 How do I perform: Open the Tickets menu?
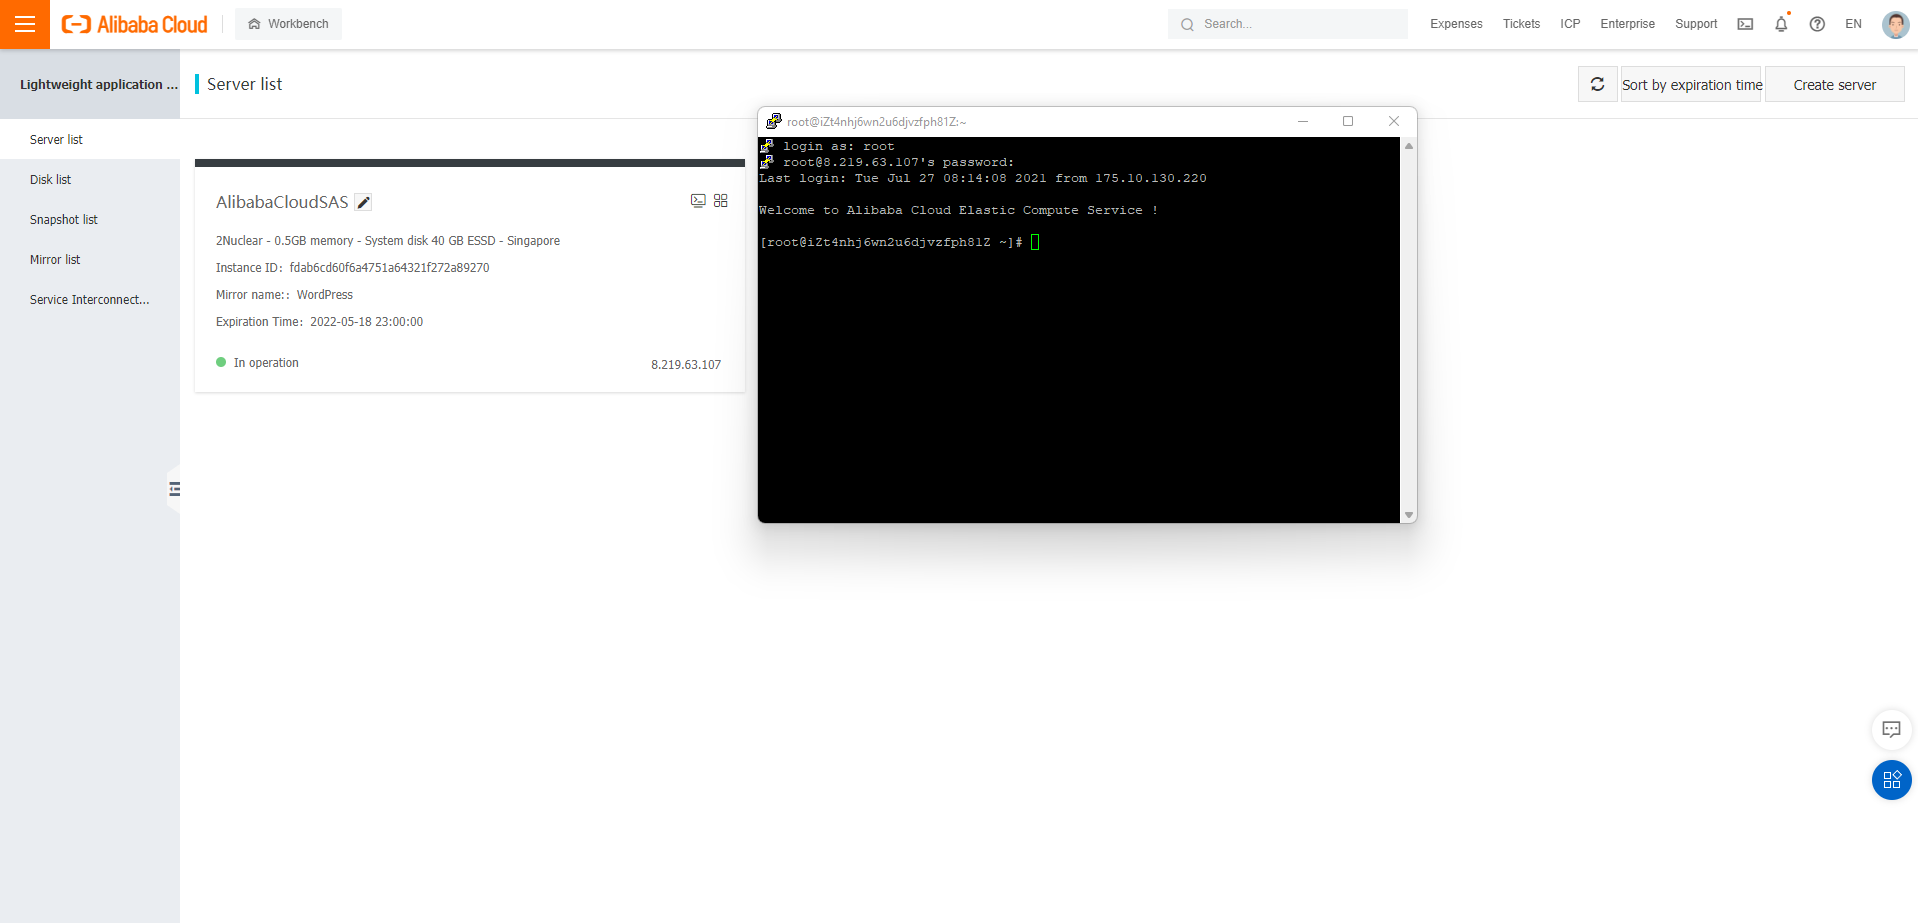[1521, 24]
